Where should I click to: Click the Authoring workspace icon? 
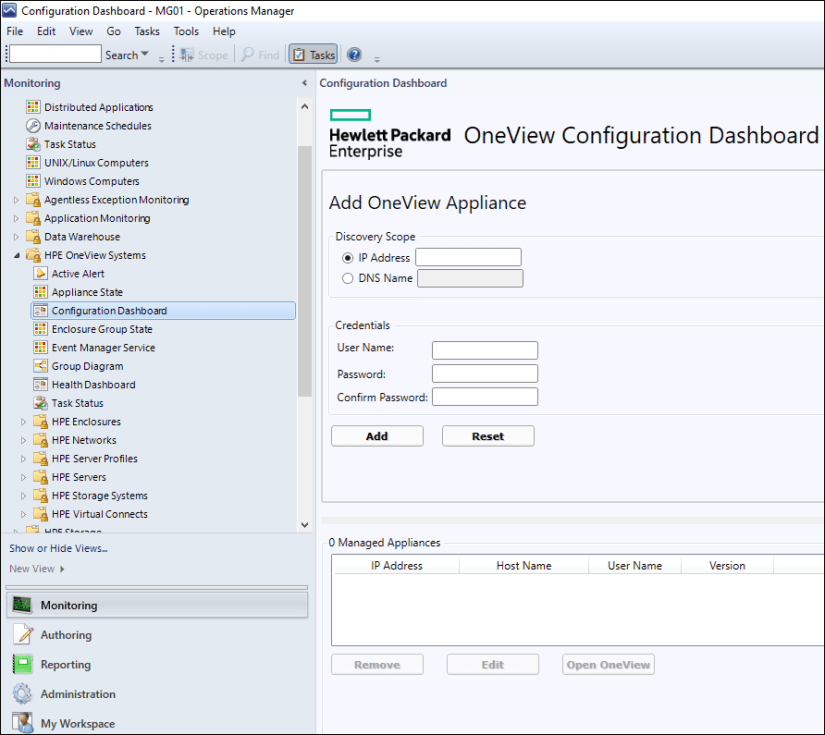tap(22, 635)
